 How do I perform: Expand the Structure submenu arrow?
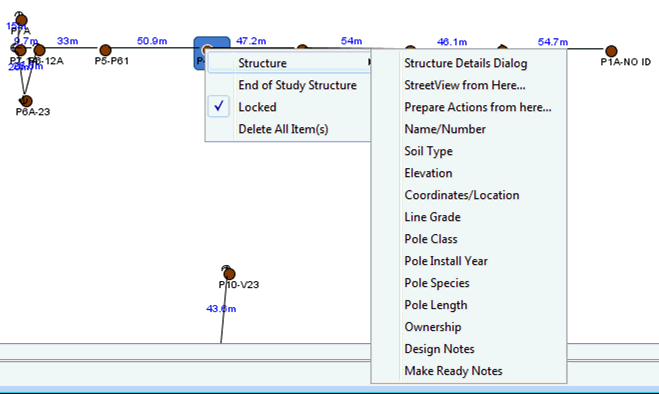pyautogui.click(x=369, y=63)
